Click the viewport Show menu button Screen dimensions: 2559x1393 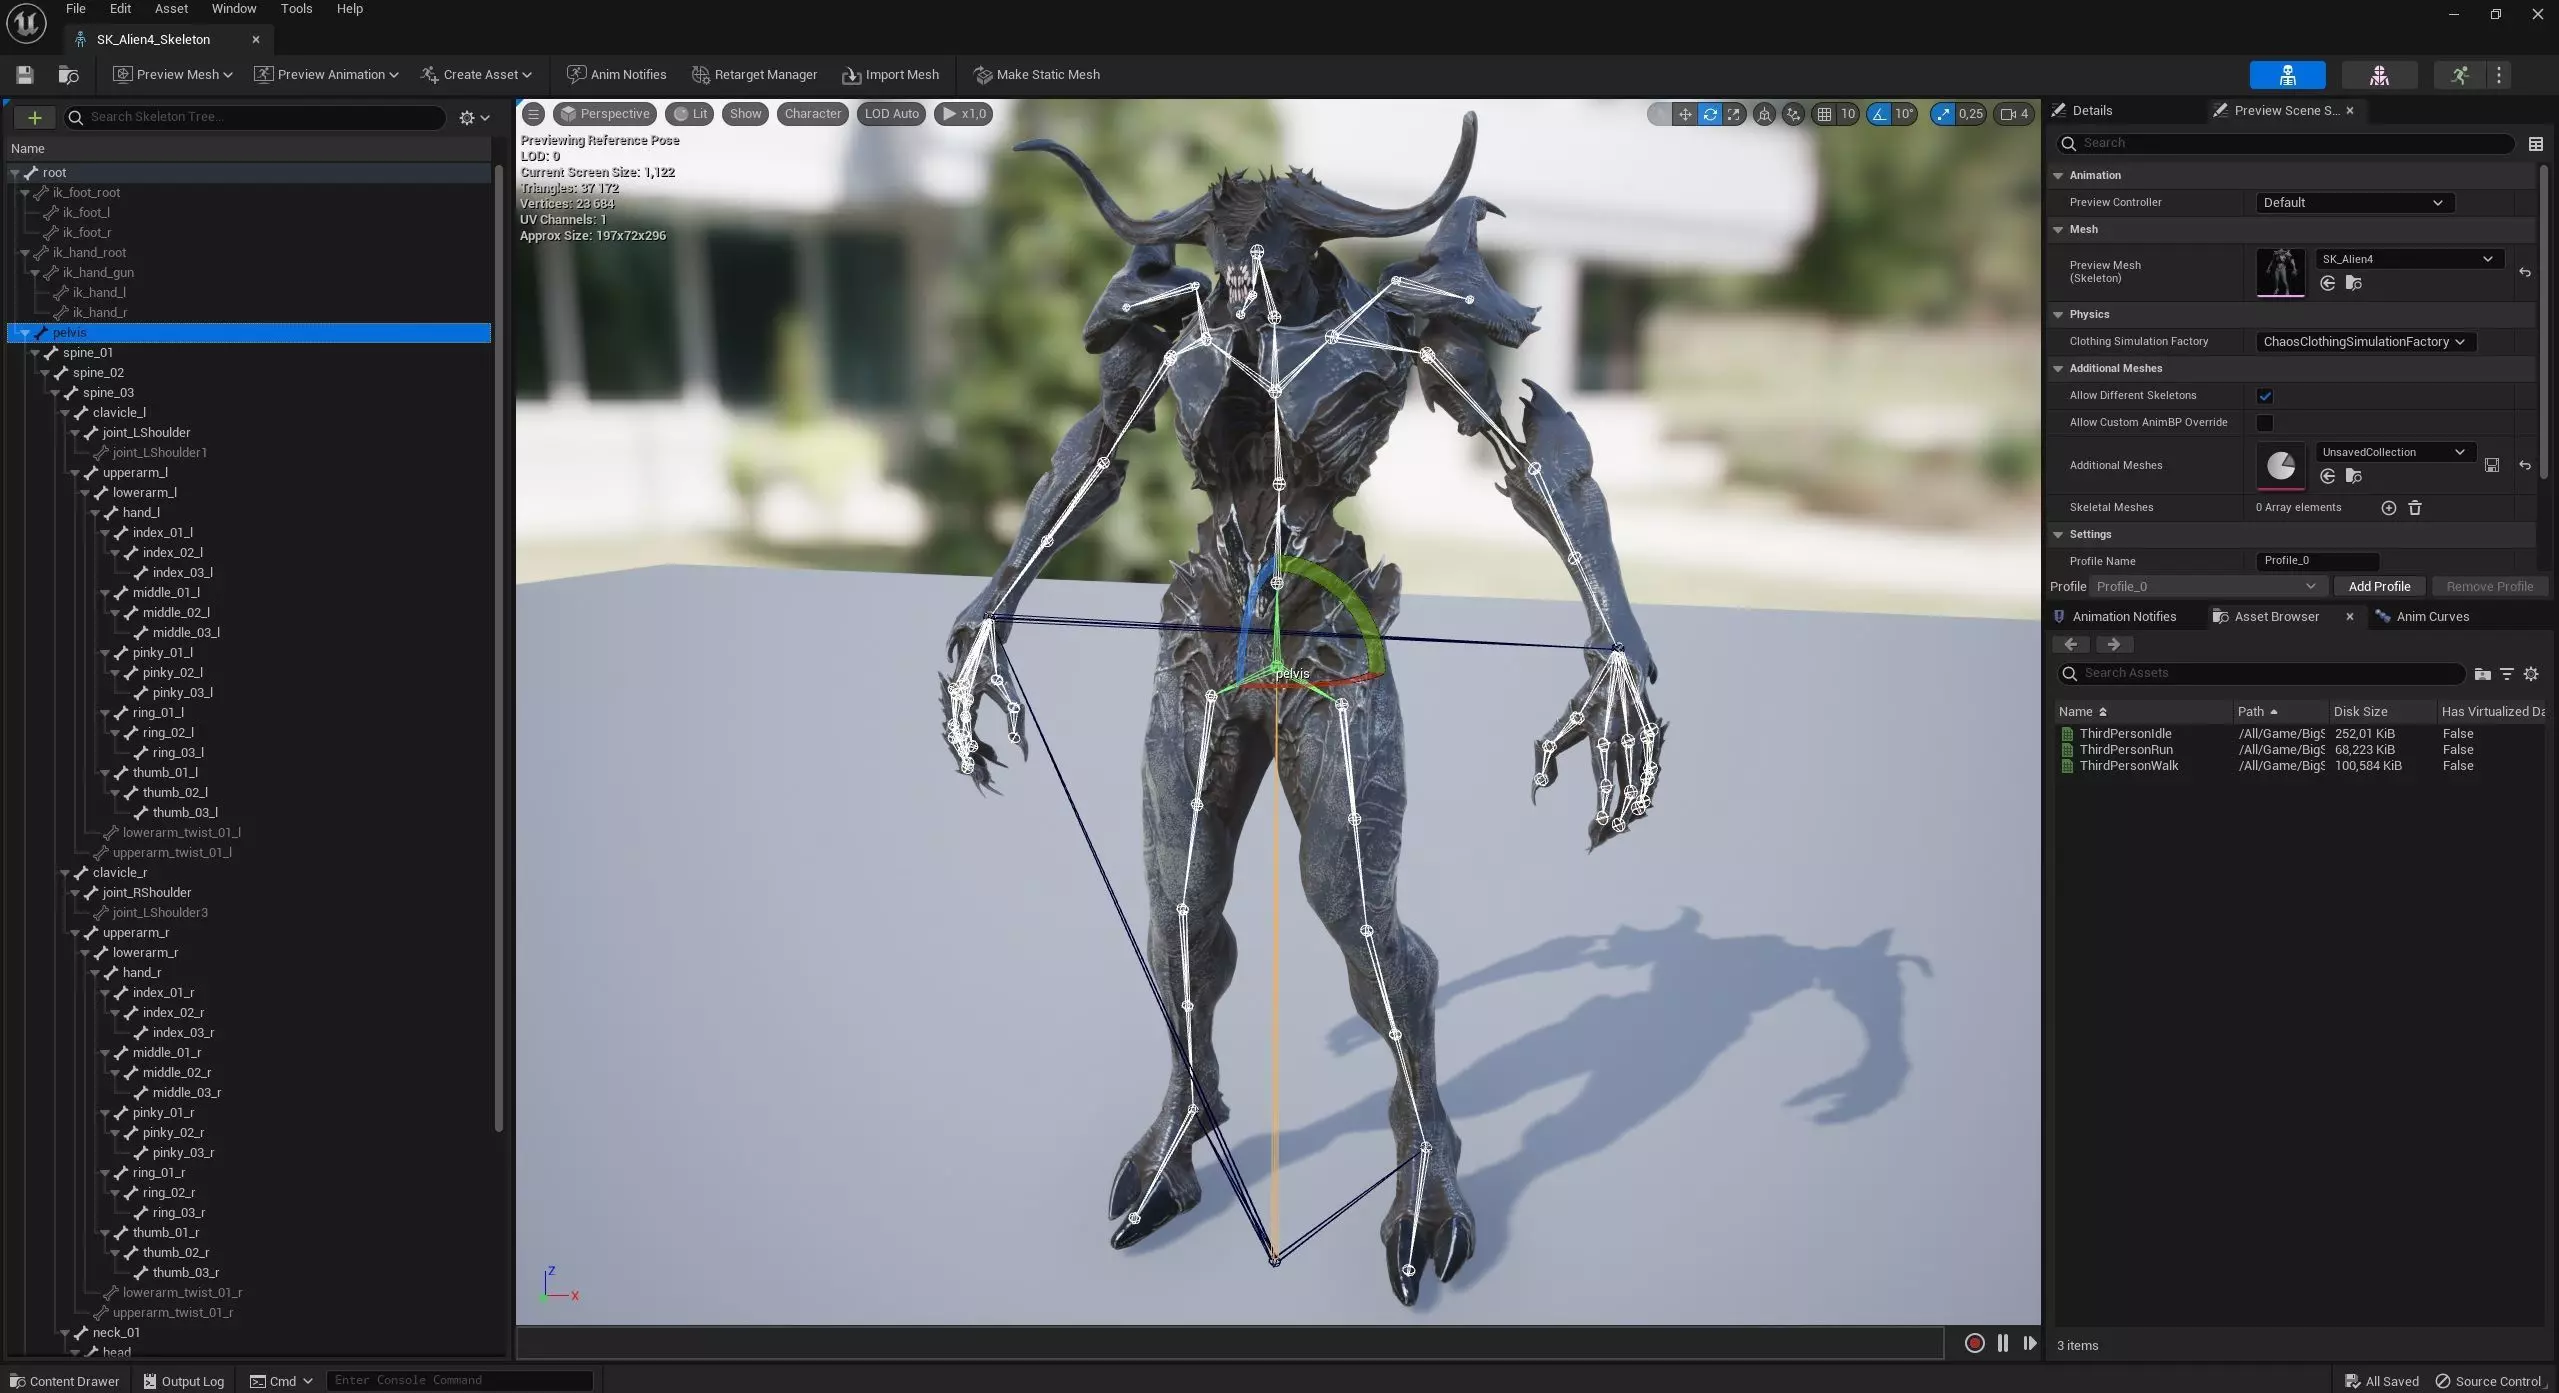click(745, 114)
